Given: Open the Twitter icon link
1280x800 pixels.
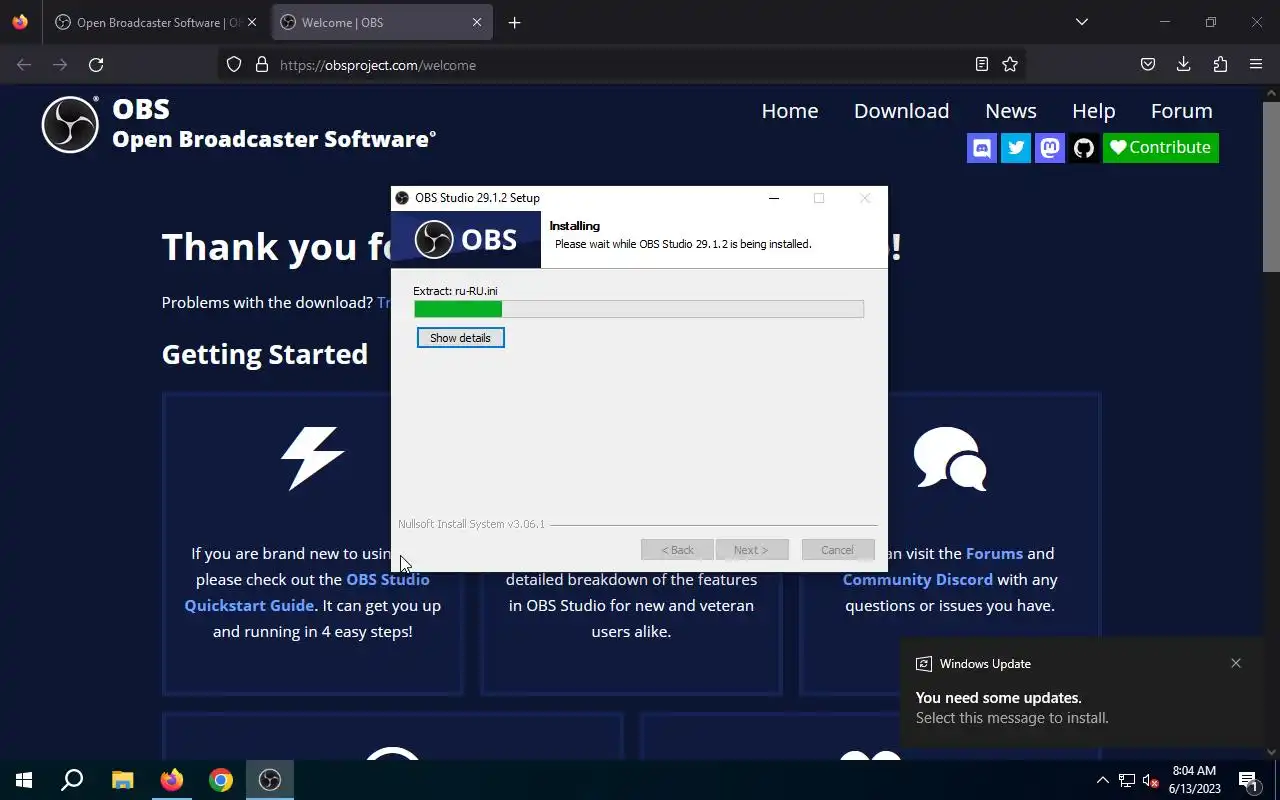Looking at the screenshot, I should (1016, 148).
